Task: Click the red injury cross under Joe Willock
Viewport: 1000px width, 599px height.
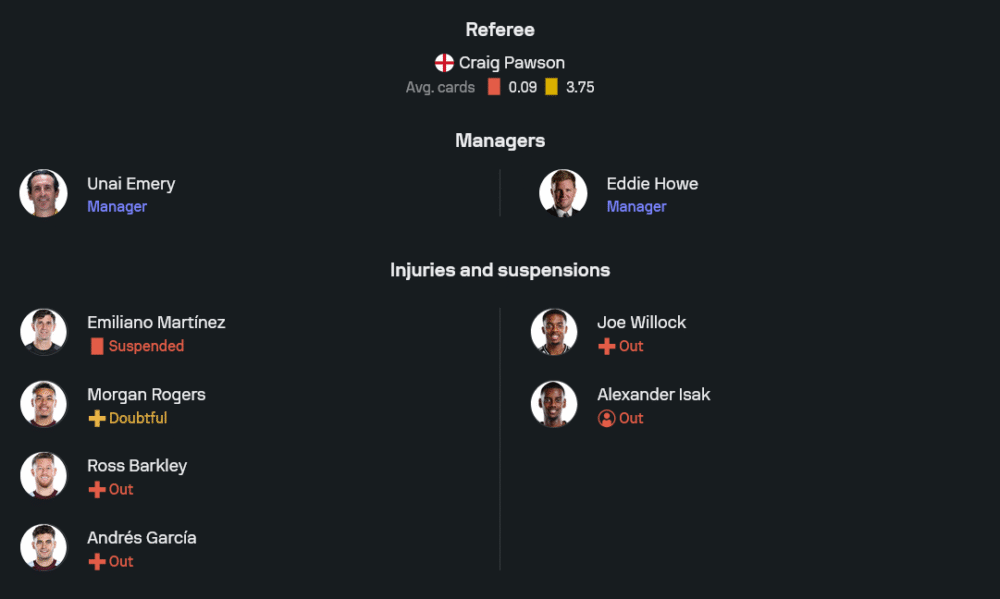Action: pos(606,346)
